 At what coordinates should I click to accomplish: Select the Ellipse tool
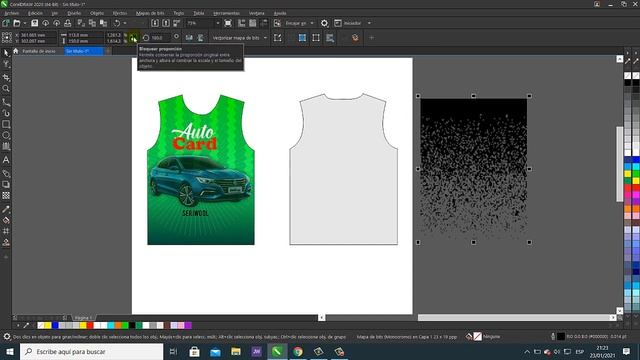coord(6,135)
